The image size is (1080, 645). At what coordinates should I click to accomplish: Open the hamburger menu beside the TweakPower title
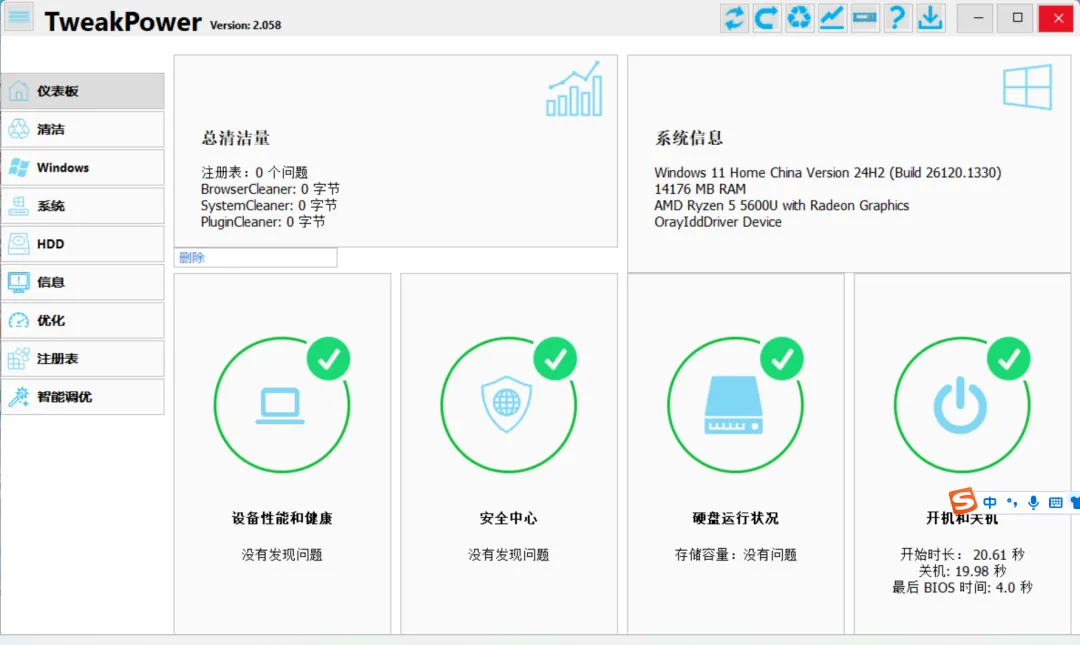click(19, 17)
